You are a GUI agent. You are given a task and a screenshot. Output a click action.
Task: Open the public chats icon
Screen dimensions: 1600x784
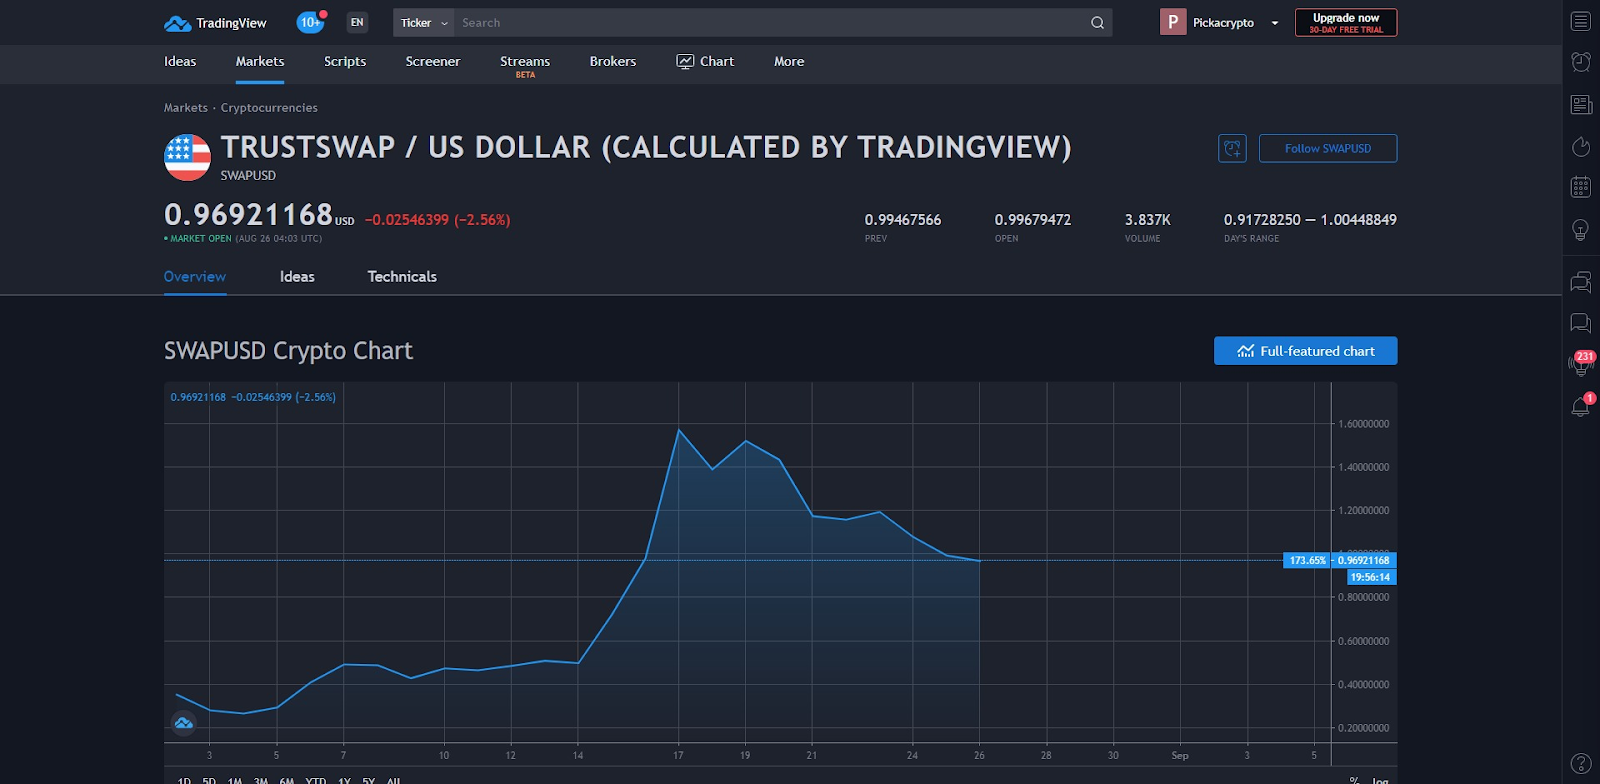tap(1581, 282)
